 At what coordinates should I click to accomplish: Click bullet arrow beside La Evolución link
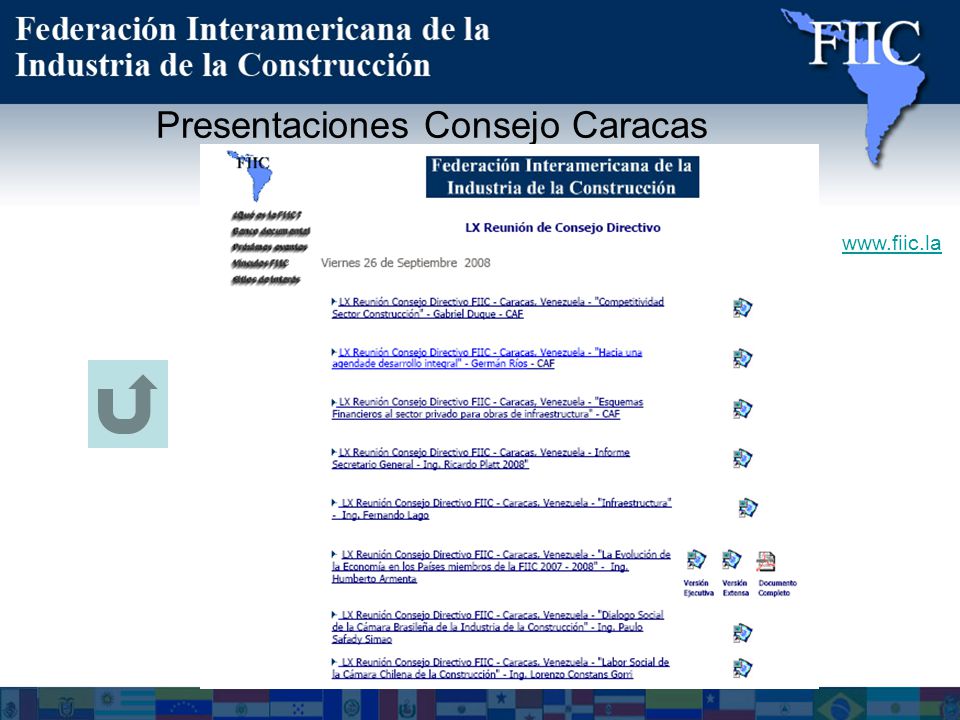coord(334,553)
